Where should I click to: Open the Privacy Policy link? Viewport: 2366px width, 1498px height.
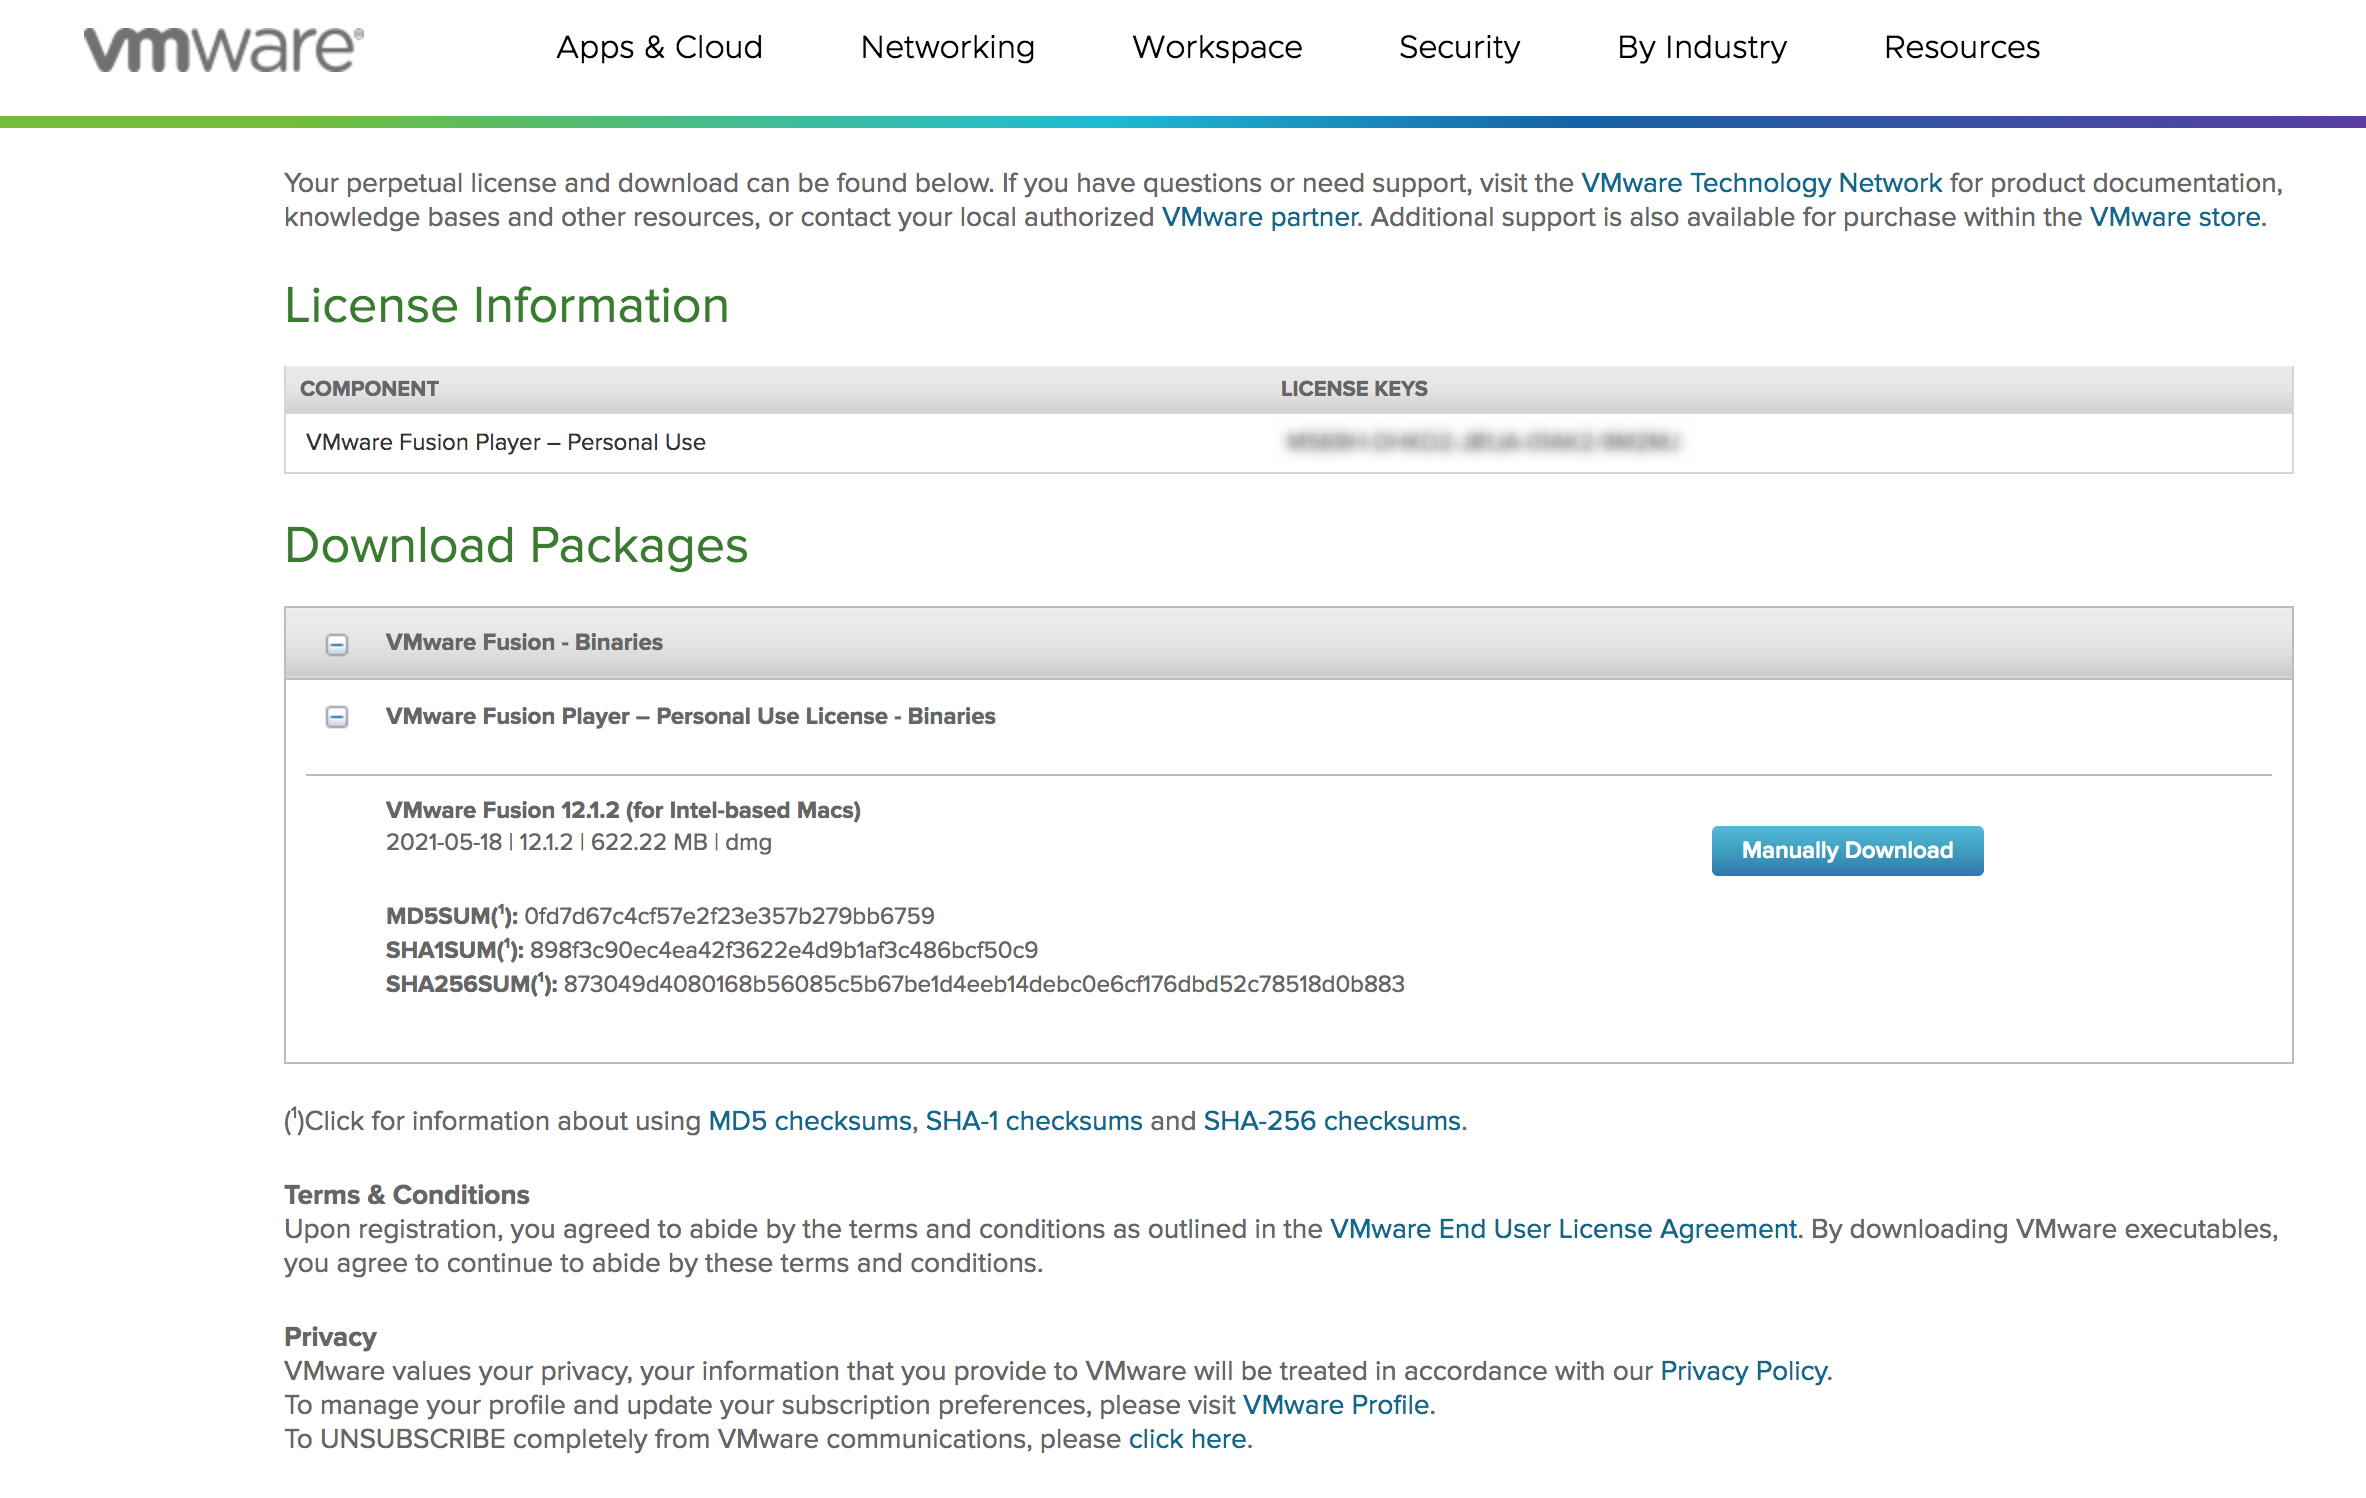(1744, 1371)
